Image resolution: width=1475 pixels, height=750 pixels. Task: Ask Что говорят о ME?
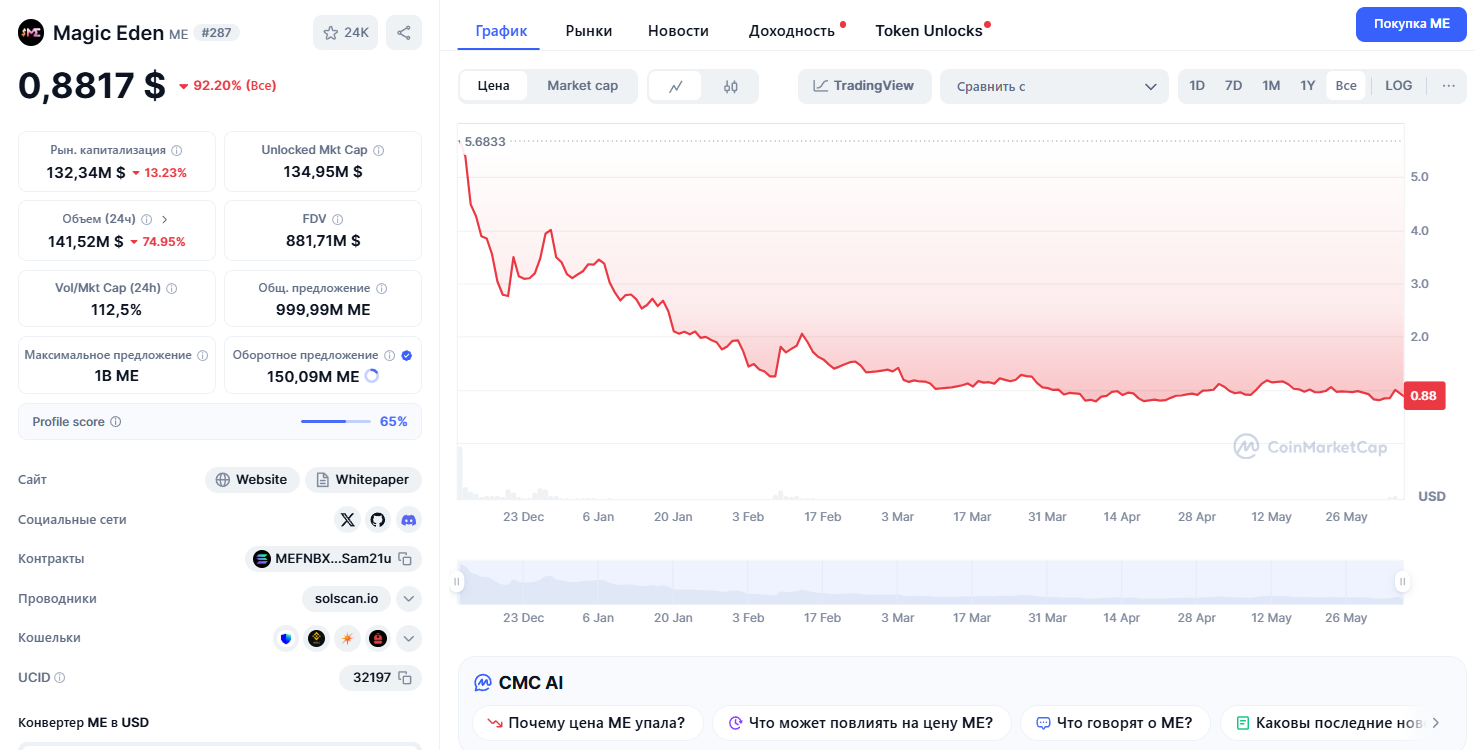pos(1114,723)
